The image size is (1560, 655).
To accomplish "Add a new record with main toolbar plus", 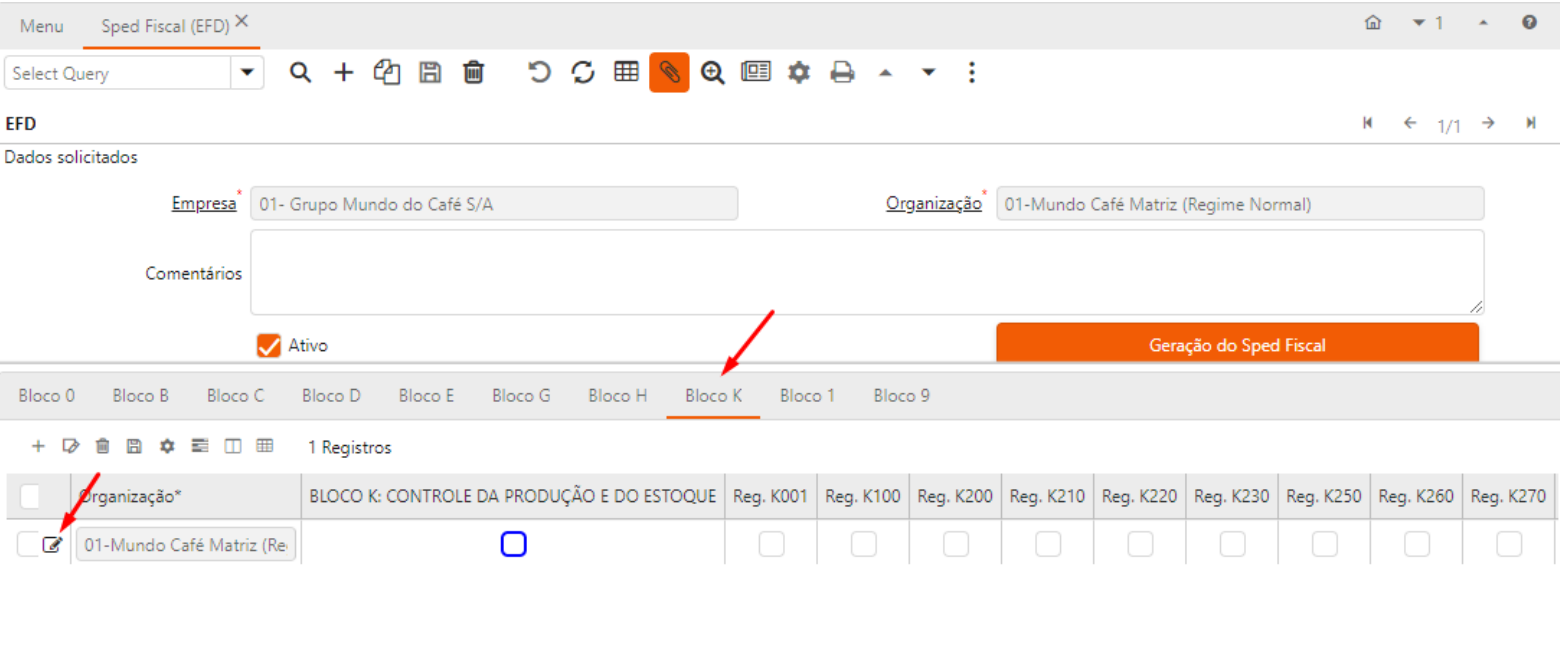I will point(344,73).
